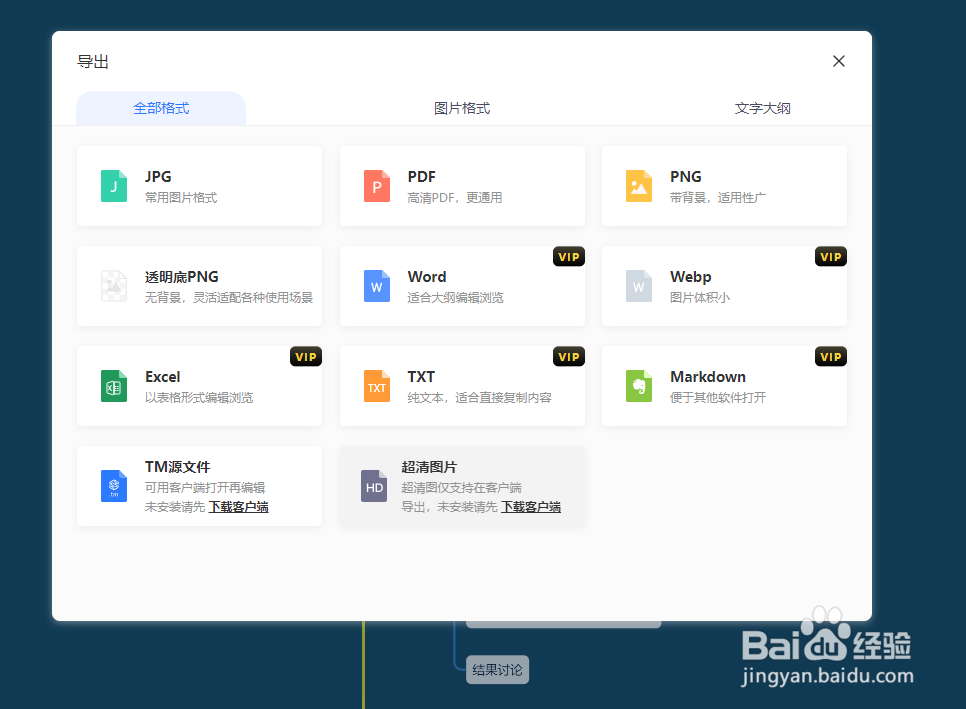
Task: Click the 便于其他软件打开 description
Action: coord(718,398)
